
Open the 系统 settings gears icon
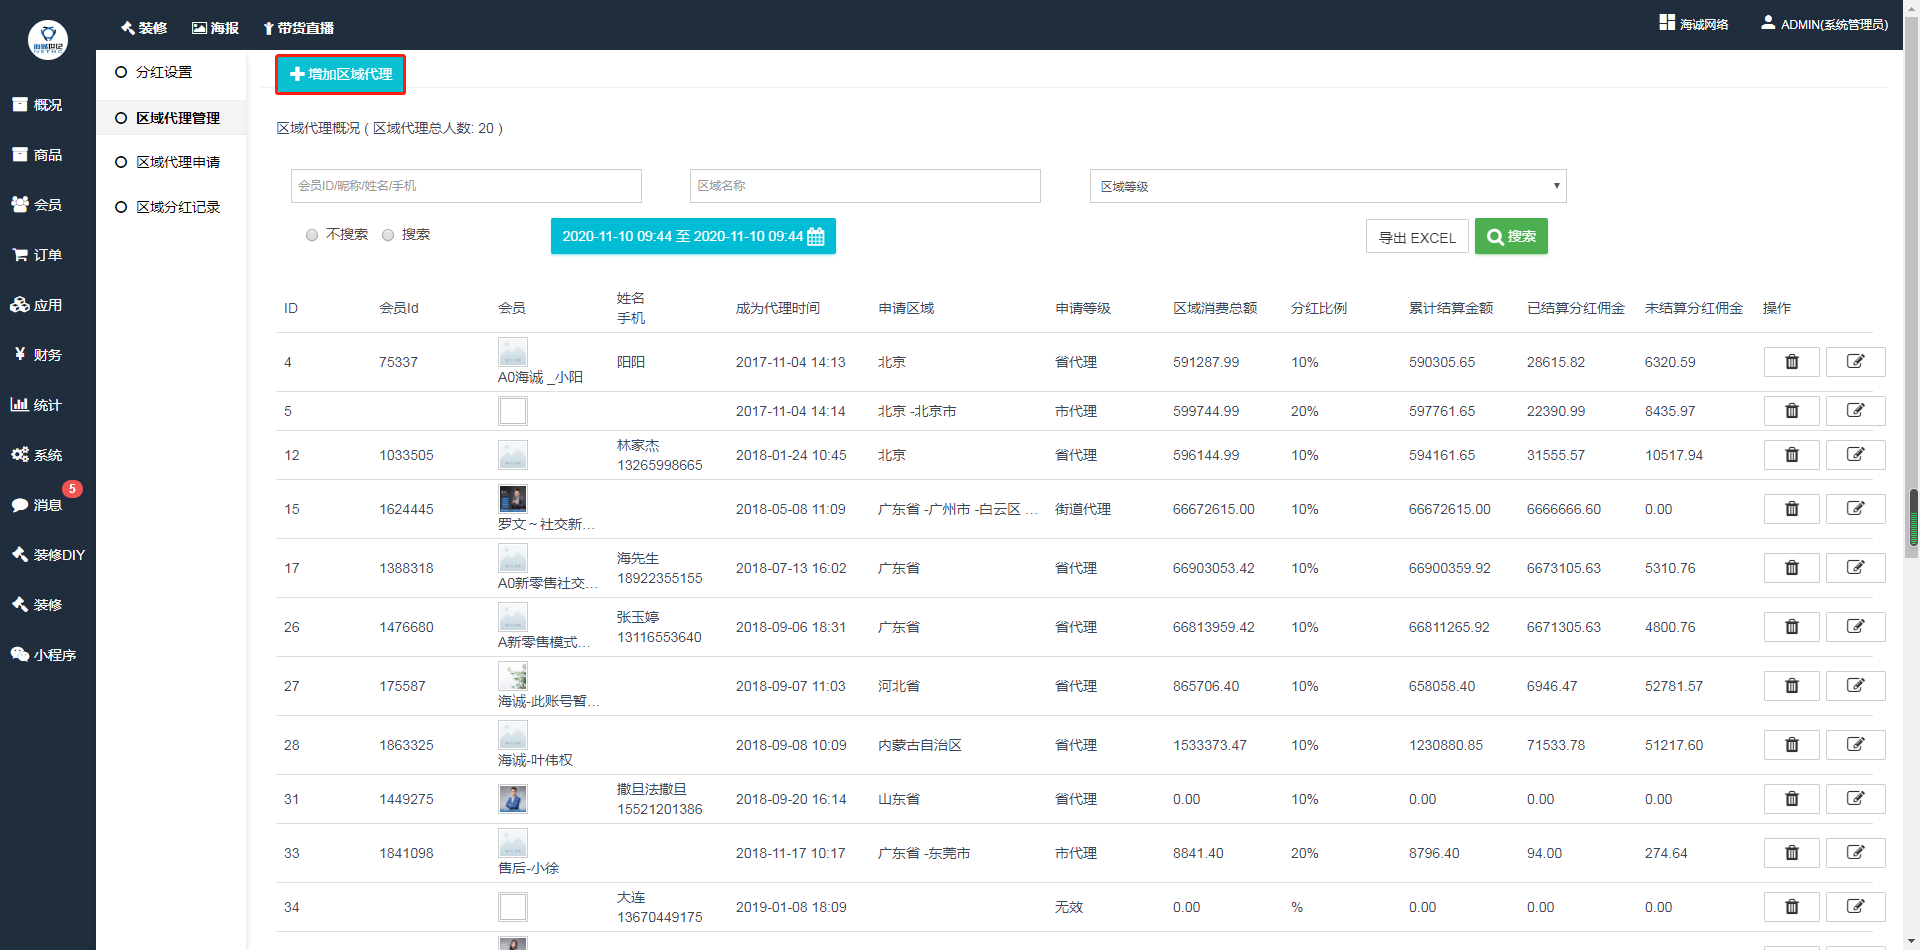pyautogui.click(x=20, y=455)
